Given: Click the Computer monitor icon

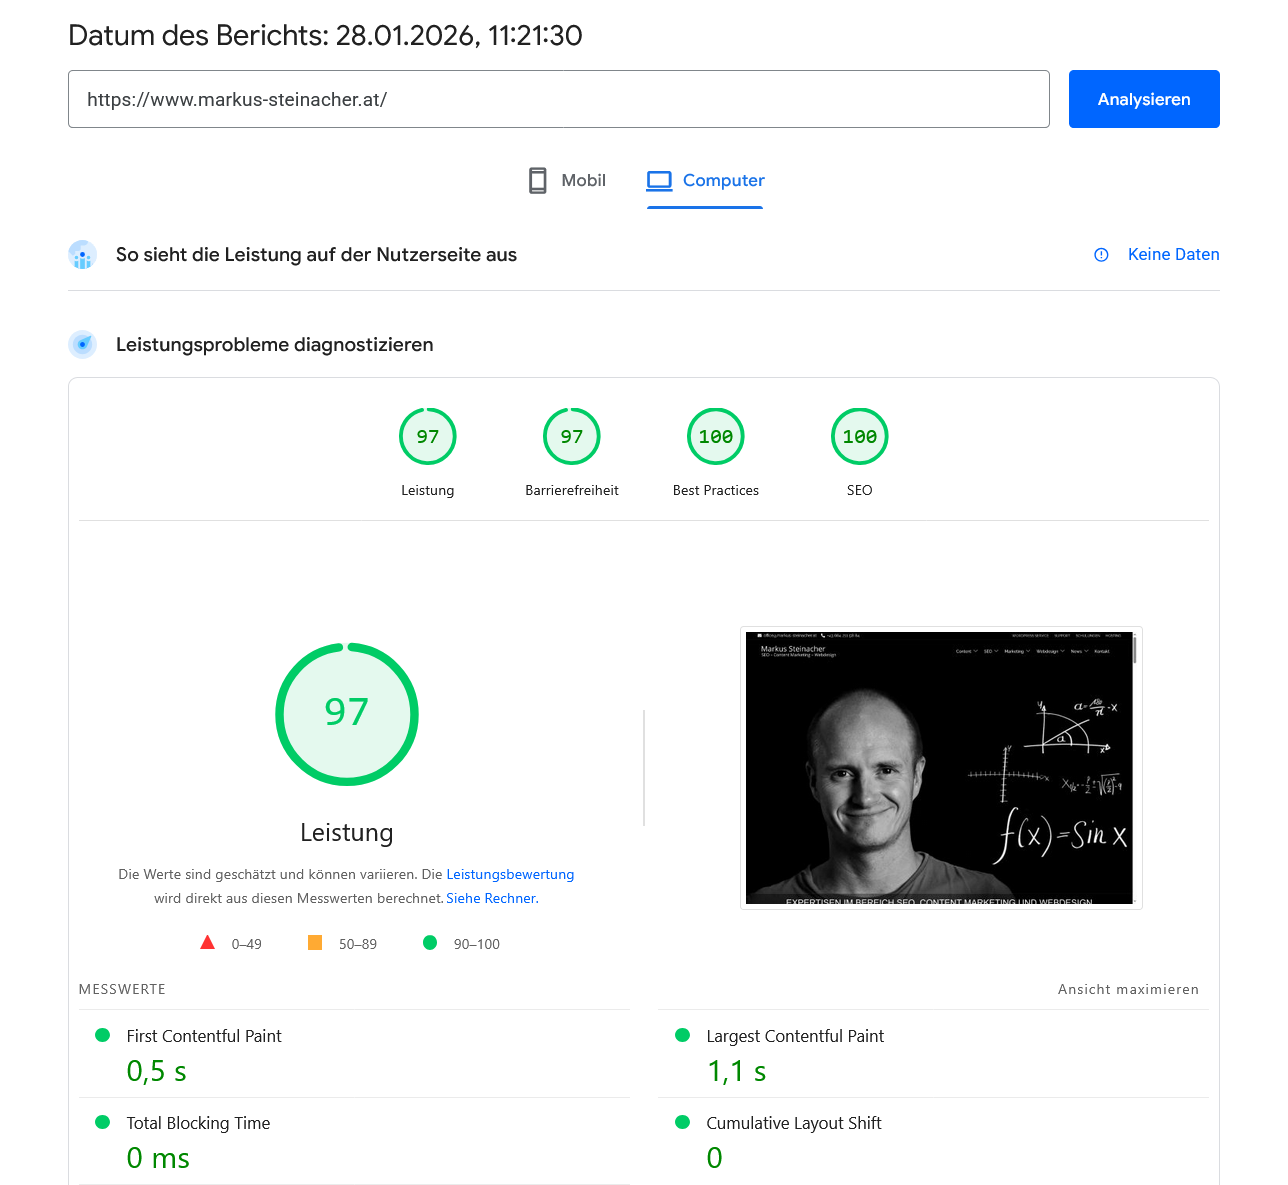Looking at the screenshot, I should (x=659, y=180).
